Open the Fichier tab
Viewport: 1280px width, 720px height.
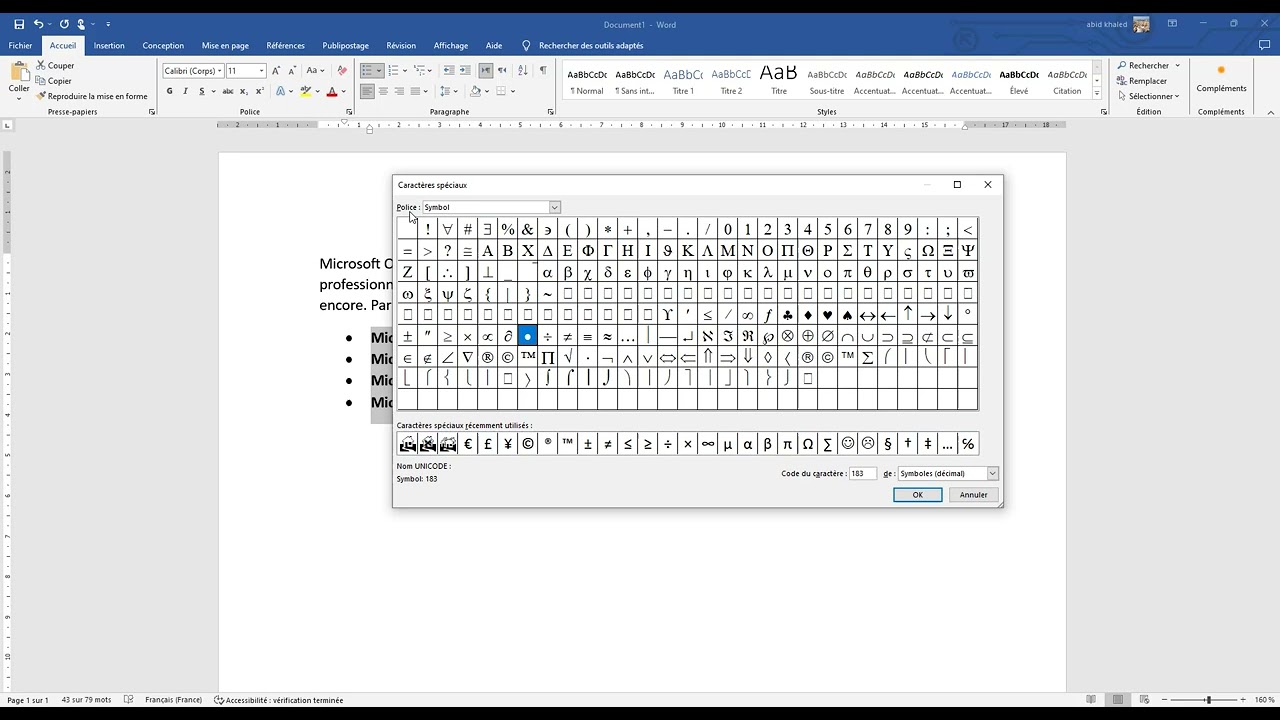[x=20, y=45]
